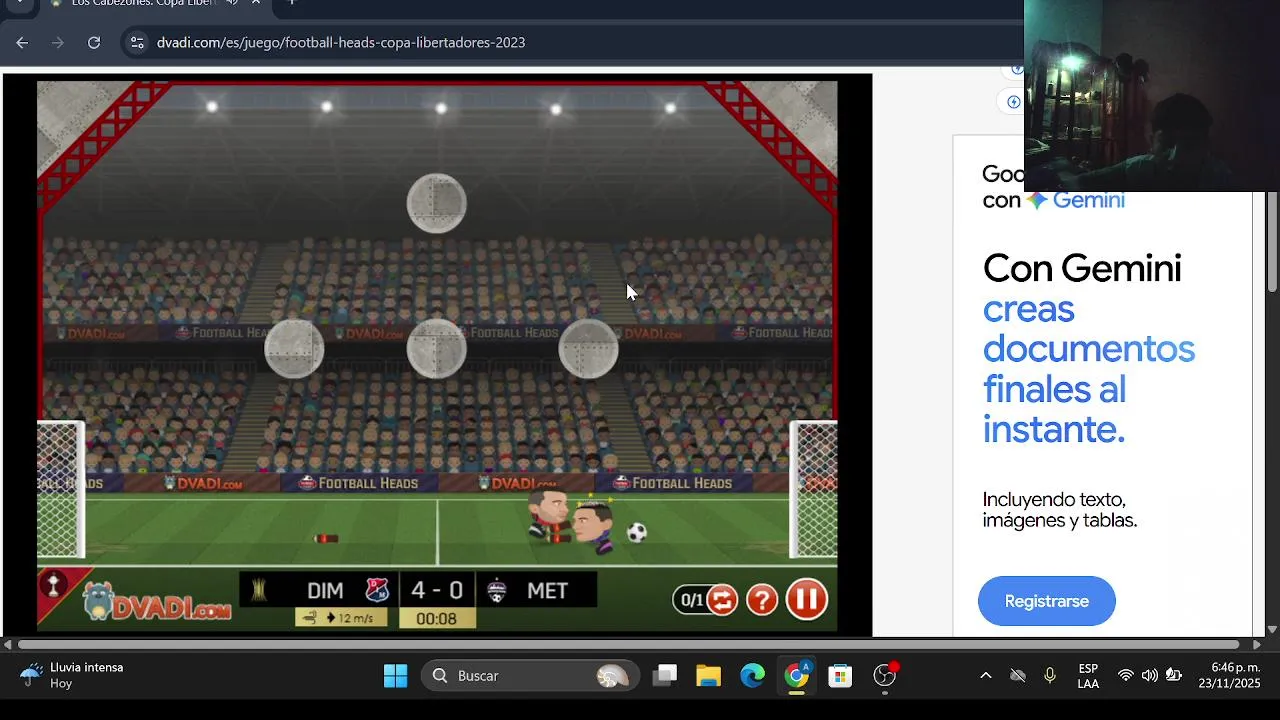The image size is (1280, 720).
Task: Click the DVADI.com monster logo in game
Action: [156, 603]
